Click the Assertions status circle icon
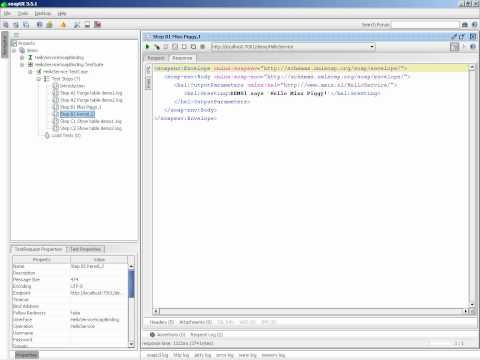This screenshot has width=480, height=360. click(152, 334)
